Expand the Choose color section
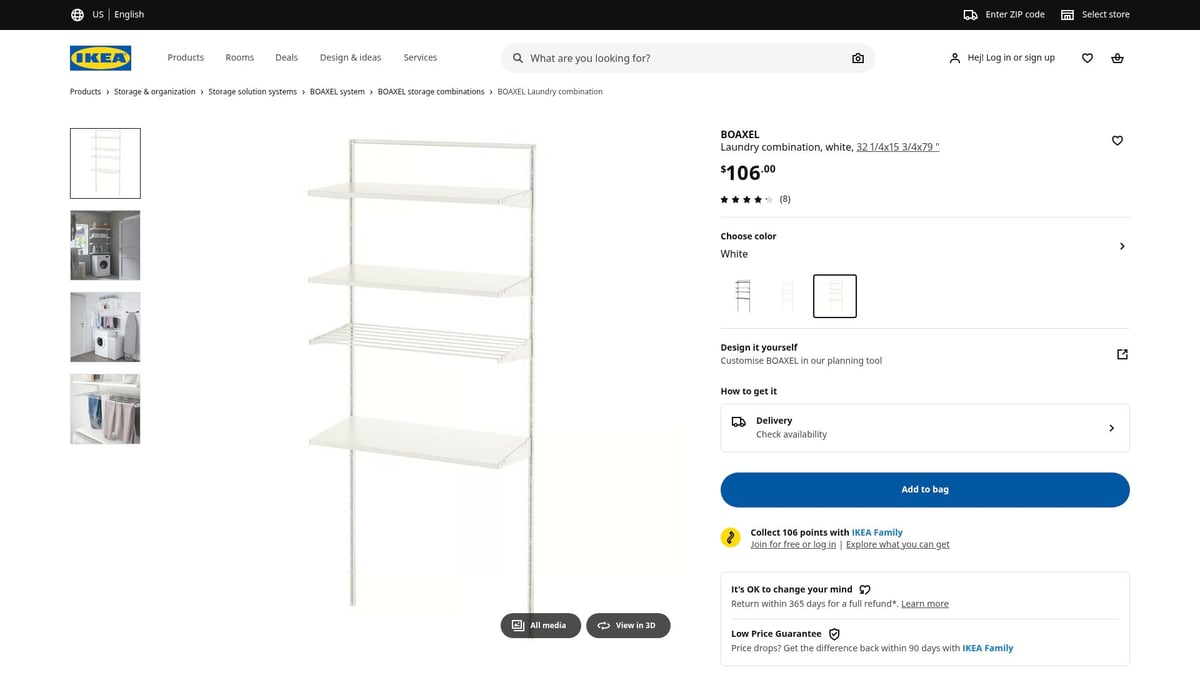Viewport: 1200px width, 675px height. coord(1121,245)
